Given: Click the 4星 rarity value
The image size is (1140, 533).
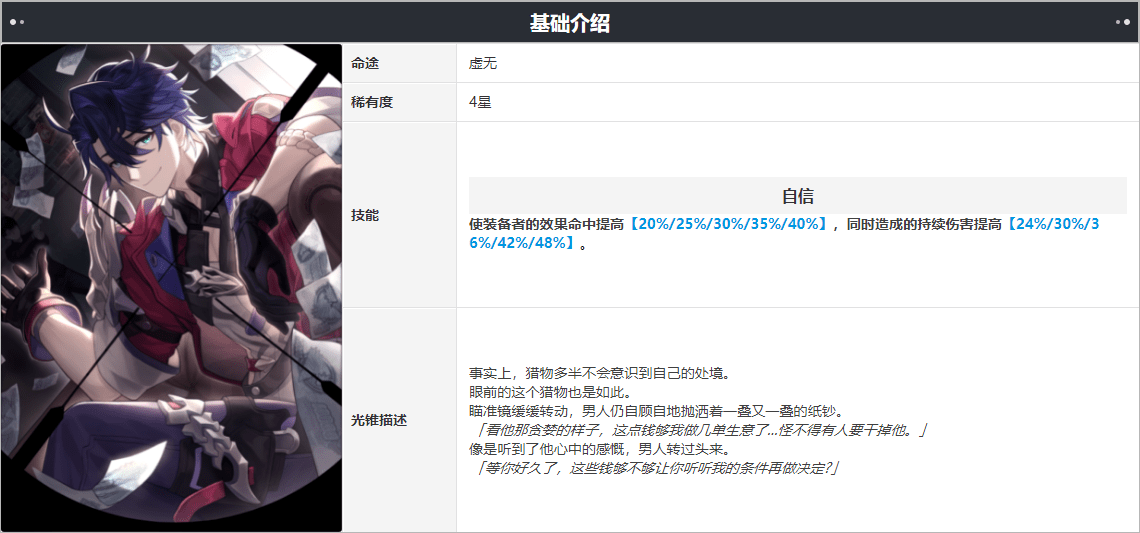Looking at the screenshot, I should 481,103.
